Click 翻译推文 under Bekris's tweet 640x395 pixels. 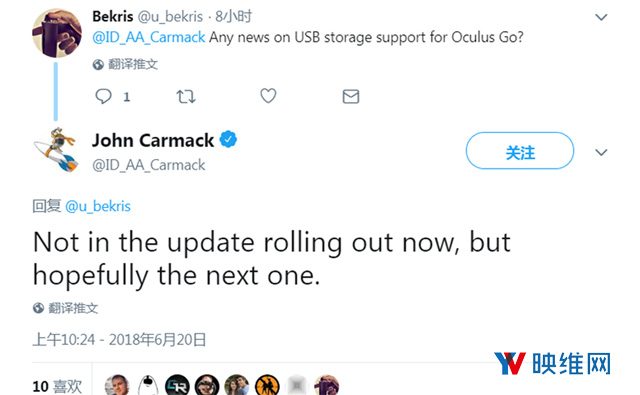(133, 64)
